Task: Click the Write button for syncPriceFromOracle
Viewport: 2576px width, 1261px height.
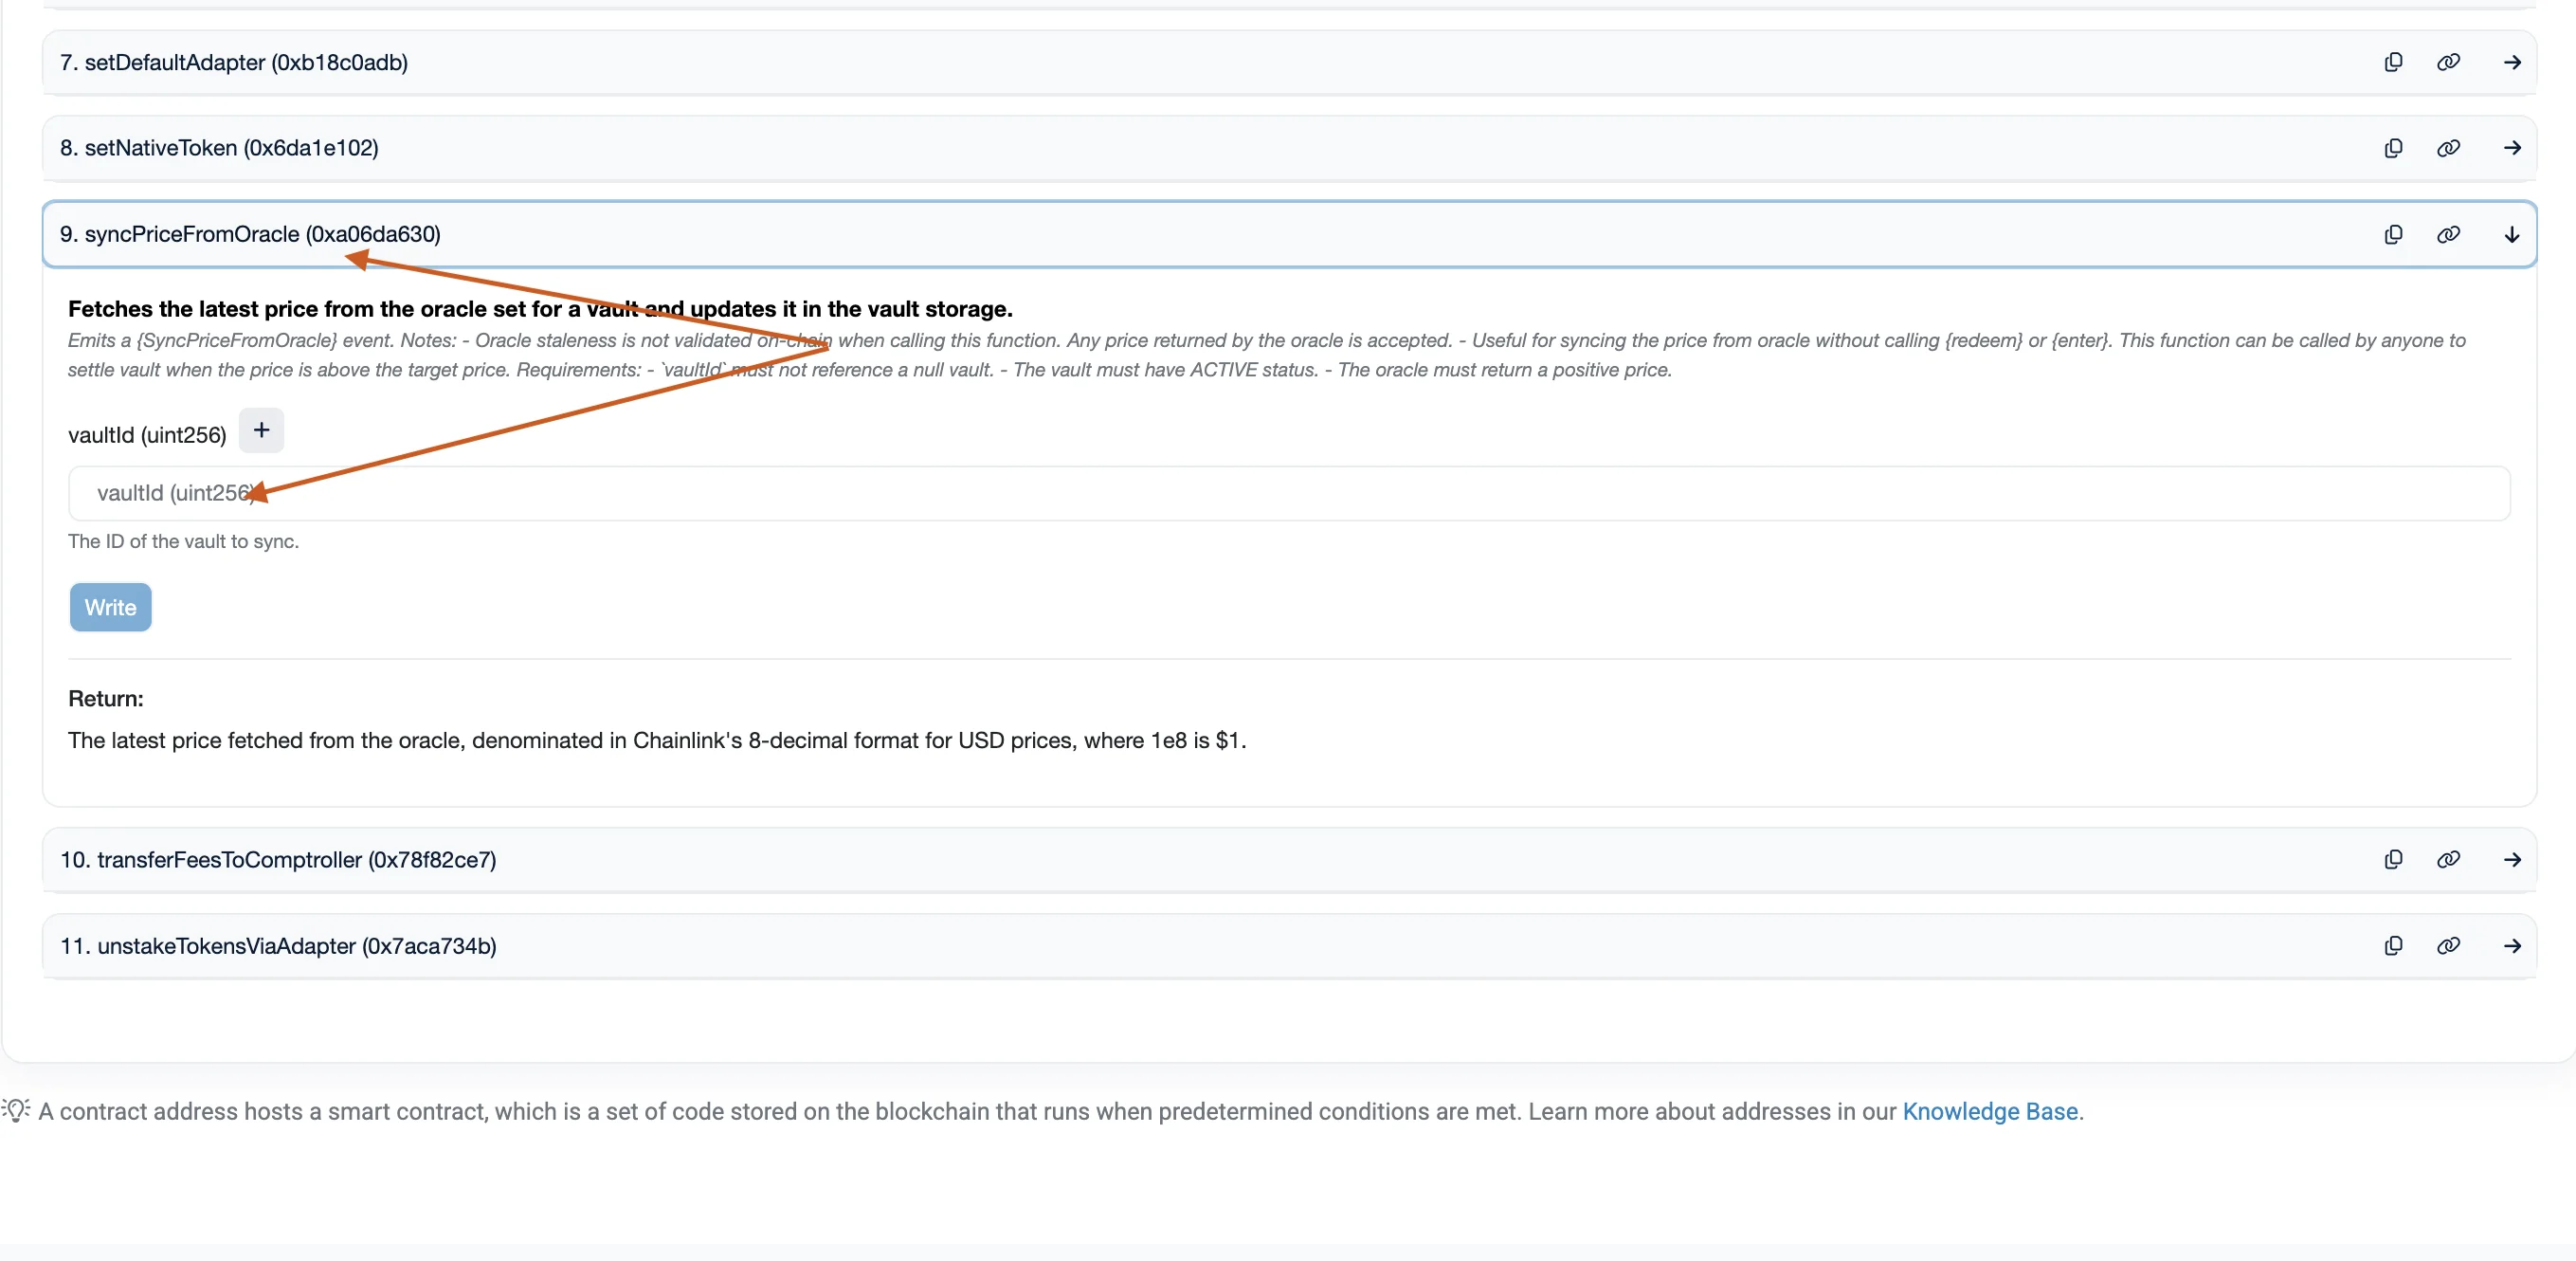Action: [110, 607]
